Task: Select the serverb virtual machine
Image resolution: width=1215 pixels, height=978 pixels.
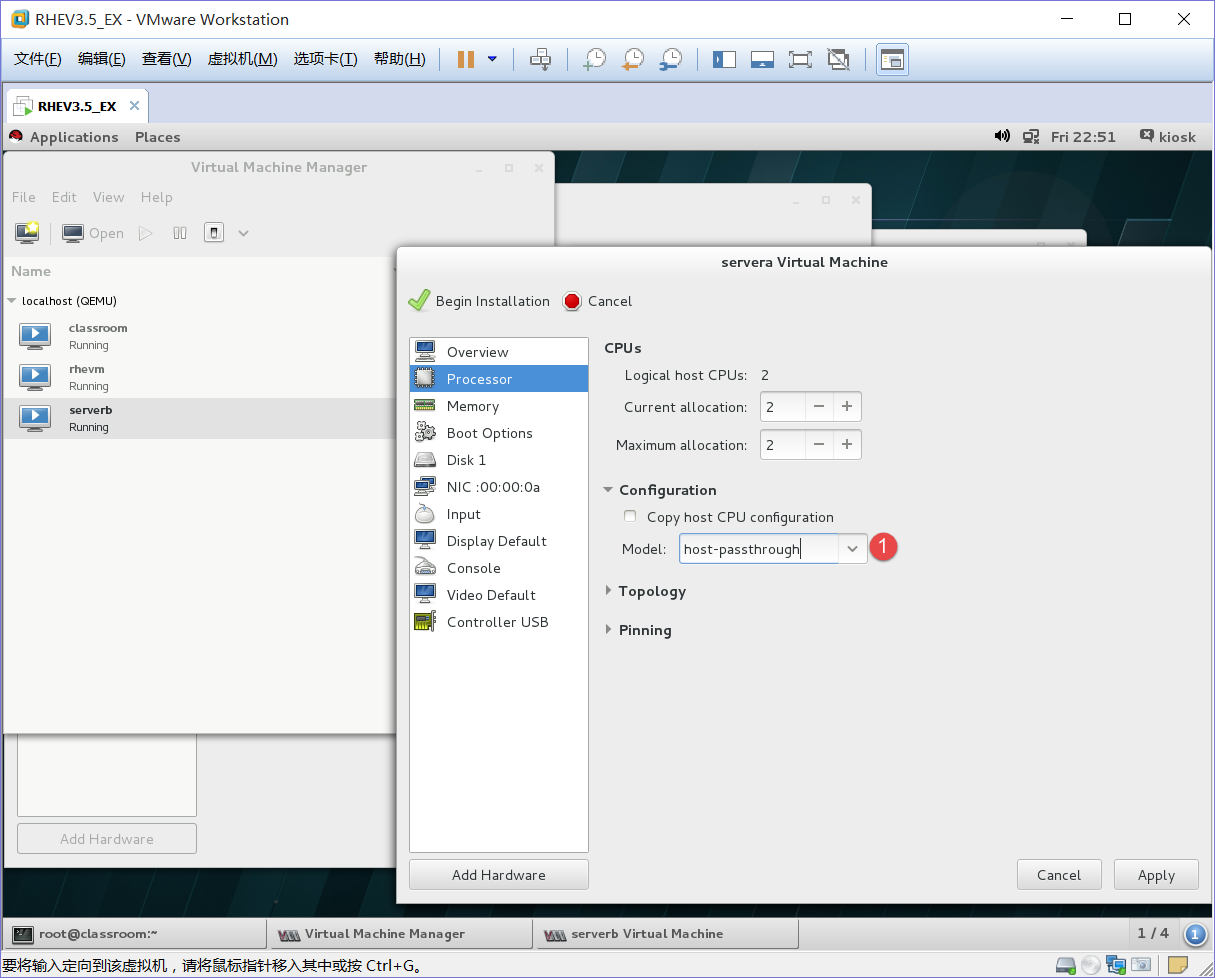Action: tap(200, 418)
